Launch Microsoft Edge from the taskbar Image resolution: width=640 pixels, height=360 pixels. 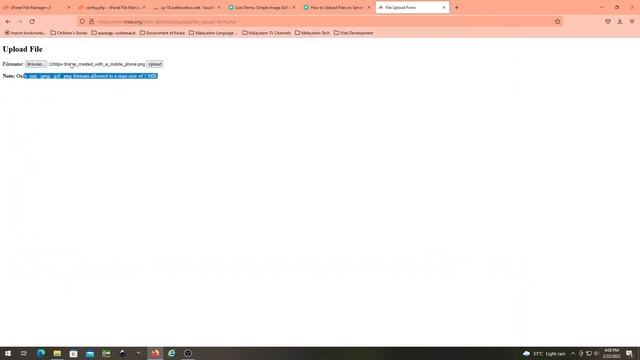(41, 353)
